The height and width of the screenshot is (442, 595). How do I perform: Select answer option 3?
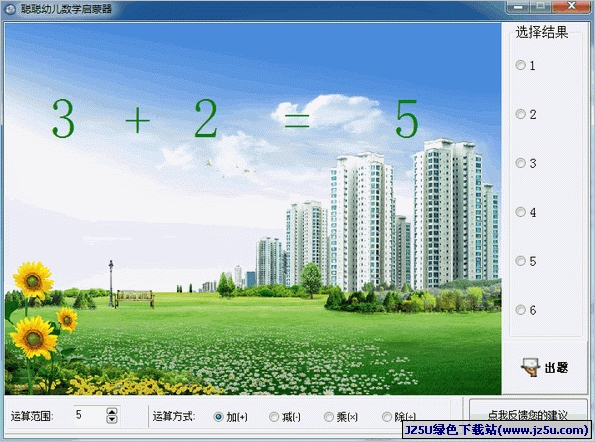click(526, 163)
